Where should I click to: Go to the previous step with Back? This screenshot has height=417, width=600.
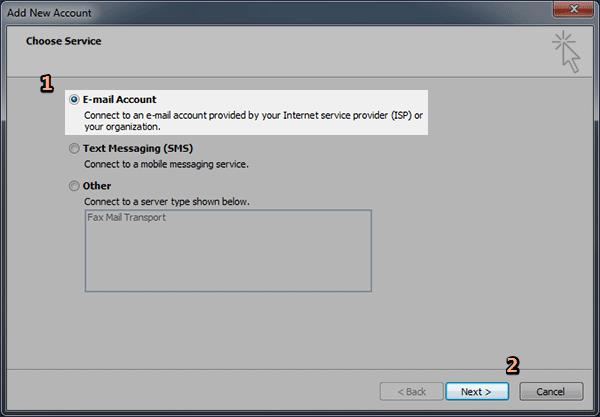(x=411, y=391)
